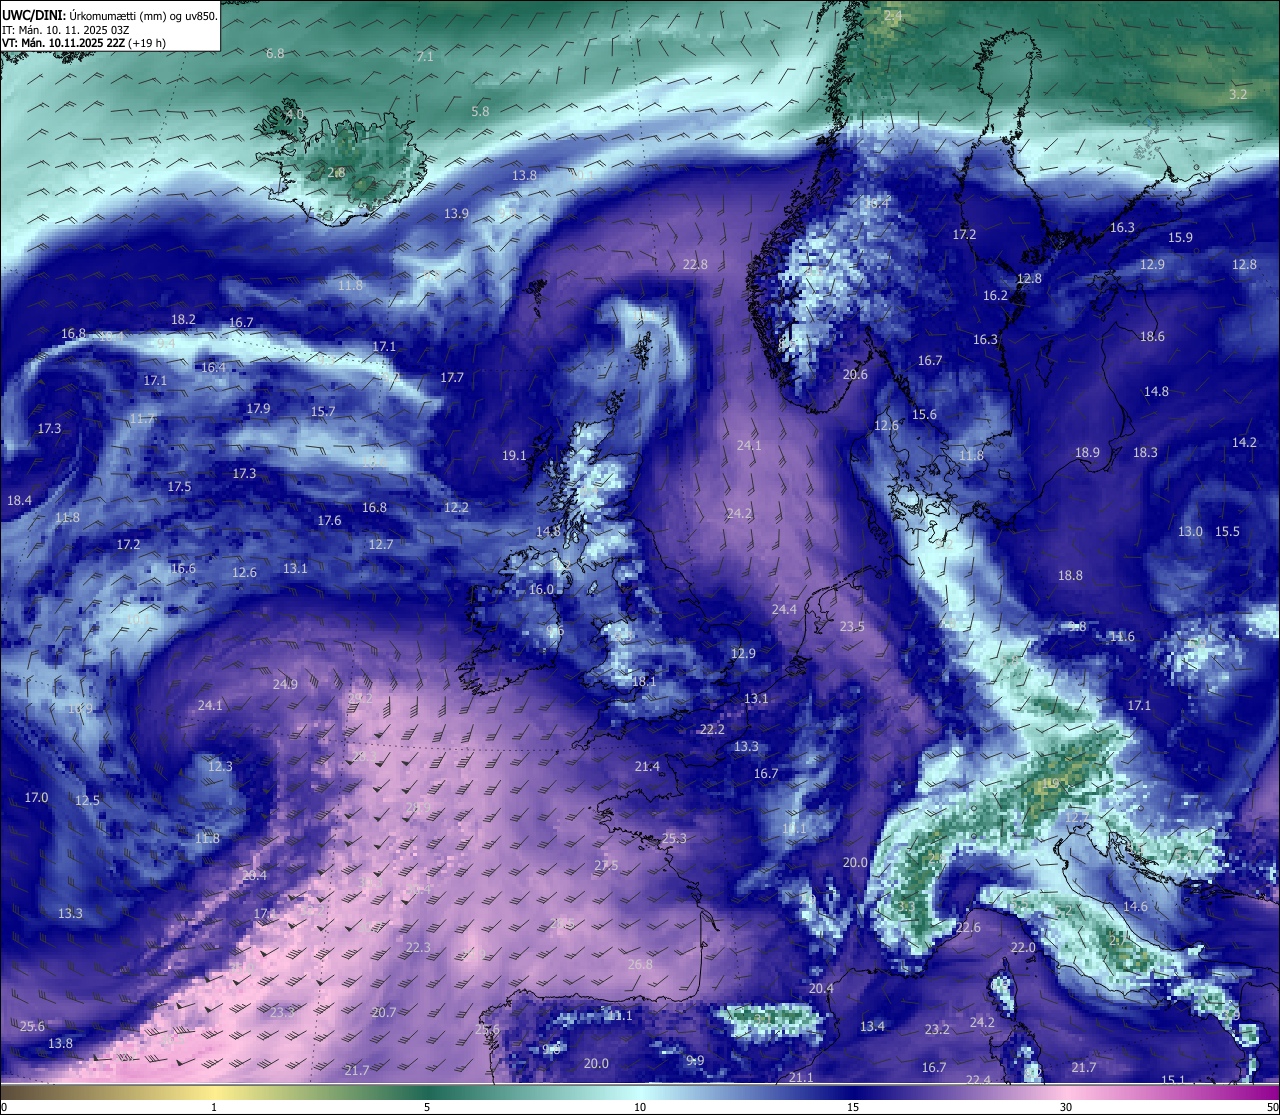The height and width of the screenshot is (1115, 1280).
Task: Click the map value 9.9 over Spain
Action: point(695,1061)
